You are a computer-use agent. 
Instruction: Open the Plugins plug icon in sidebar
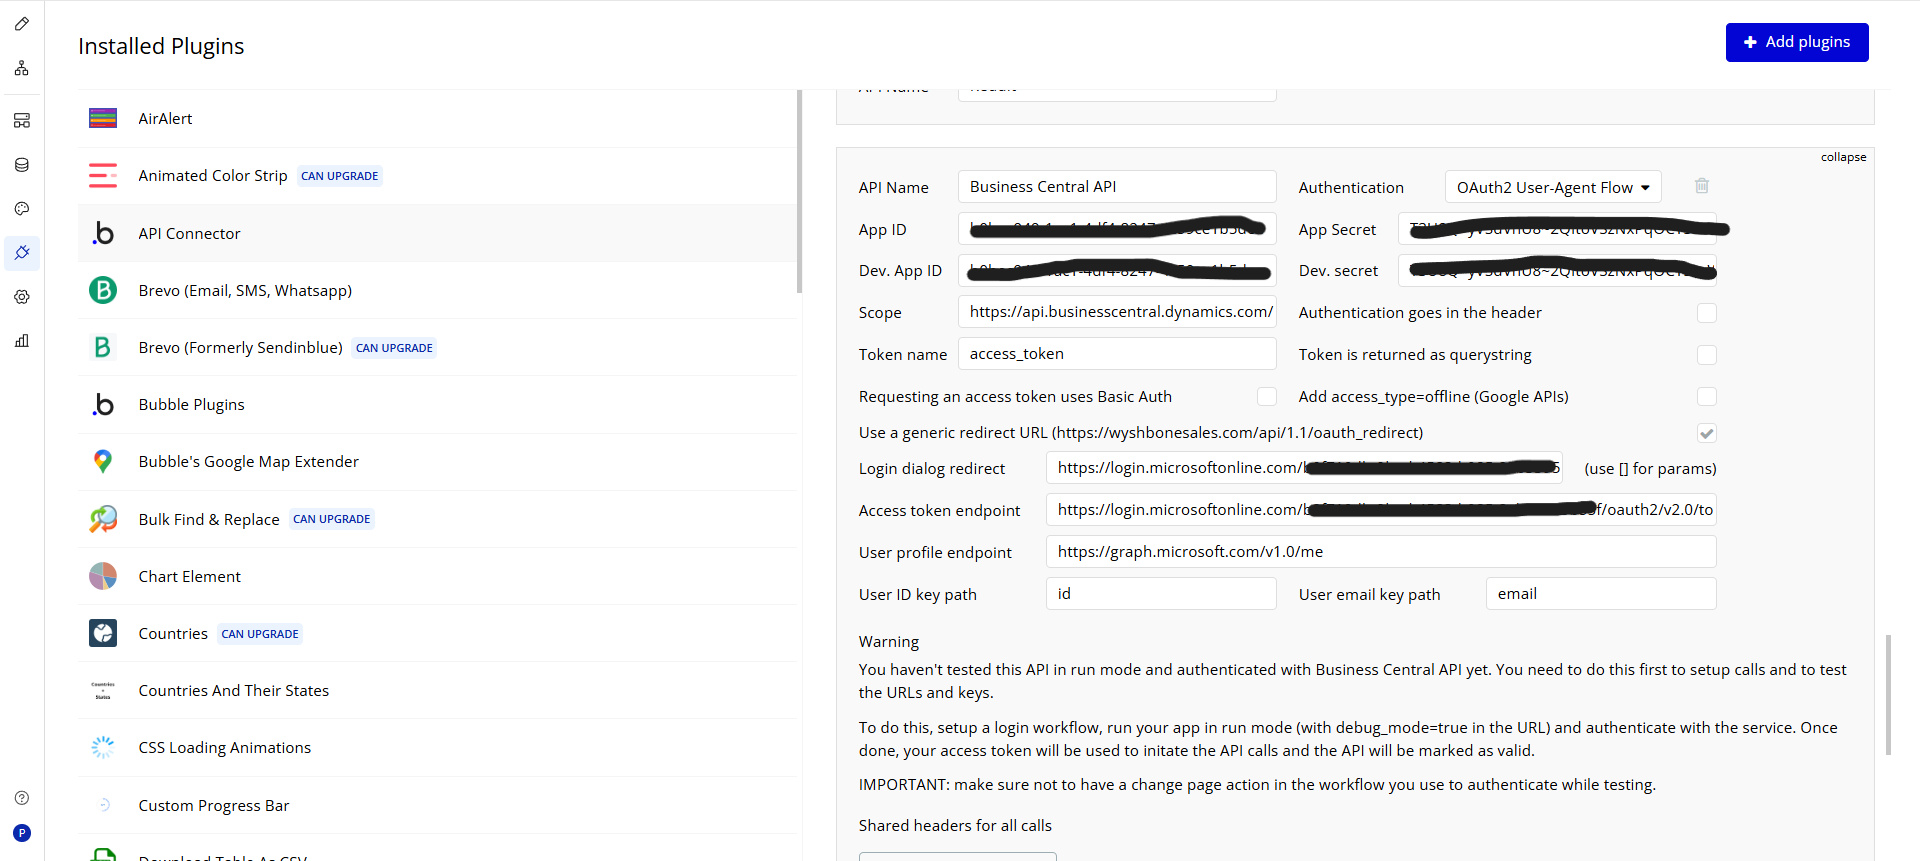pyautogui.click(x=22, y=253)
